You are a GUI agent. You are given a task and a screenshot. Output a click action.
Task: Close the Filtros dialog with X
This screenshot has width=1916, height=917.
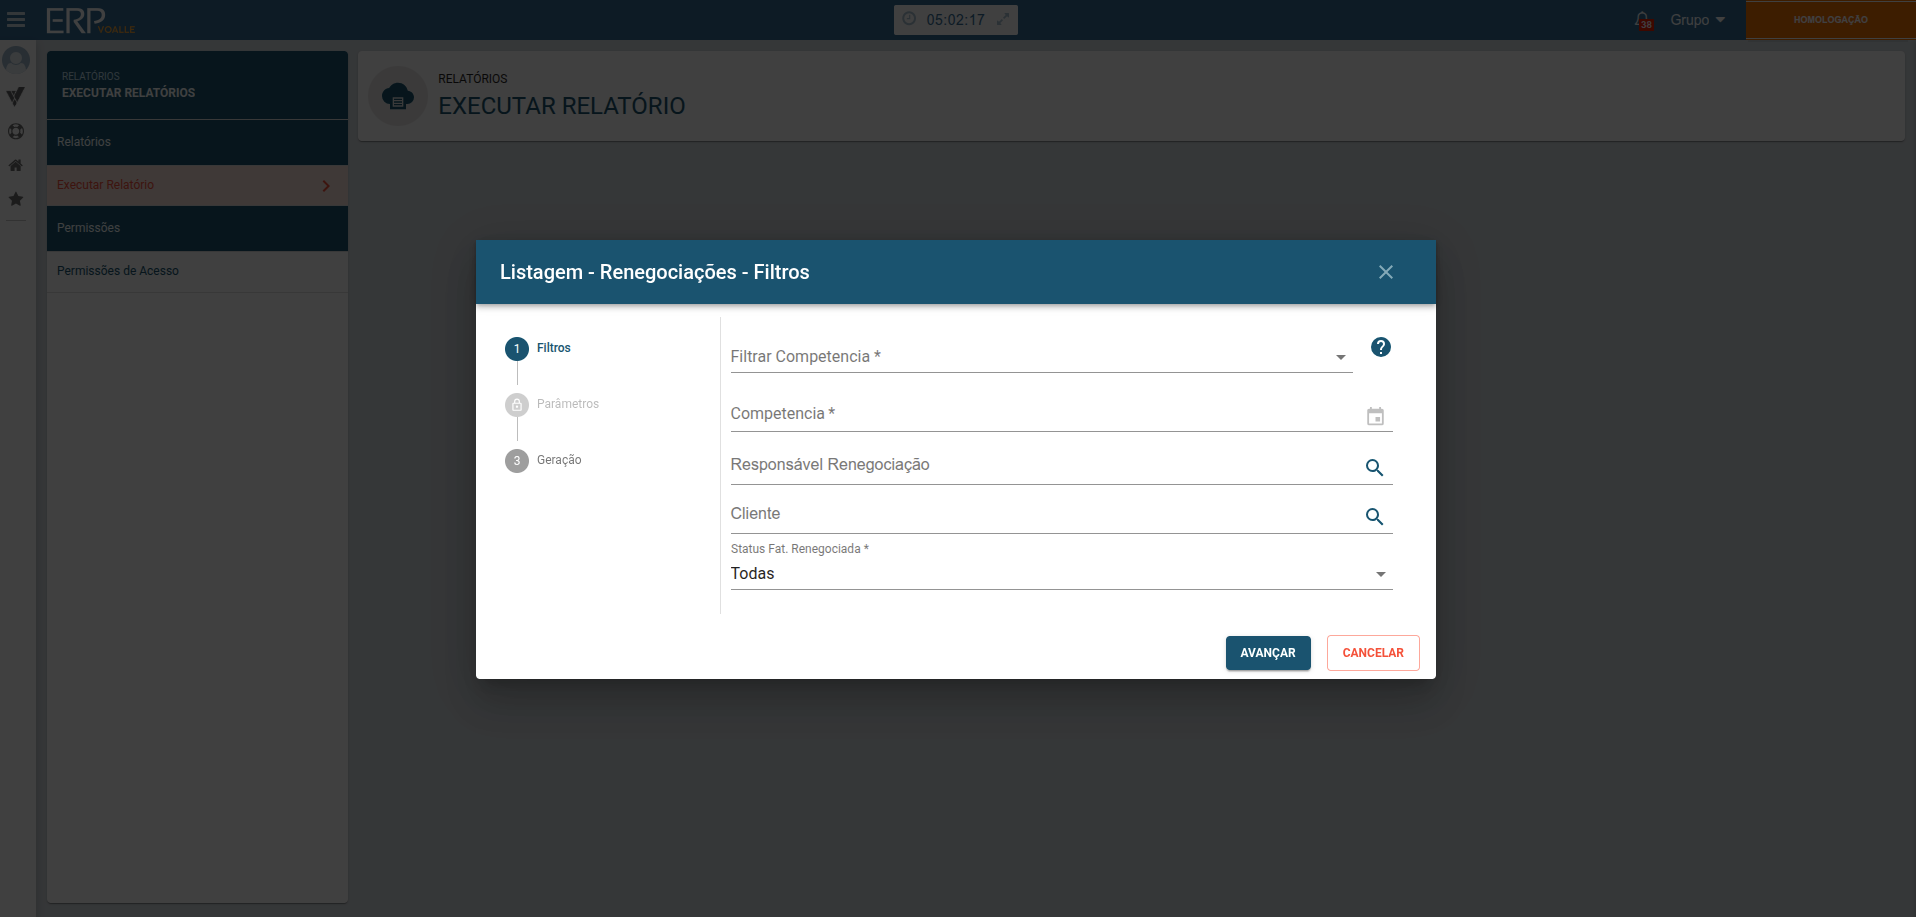pos(1385,272)
